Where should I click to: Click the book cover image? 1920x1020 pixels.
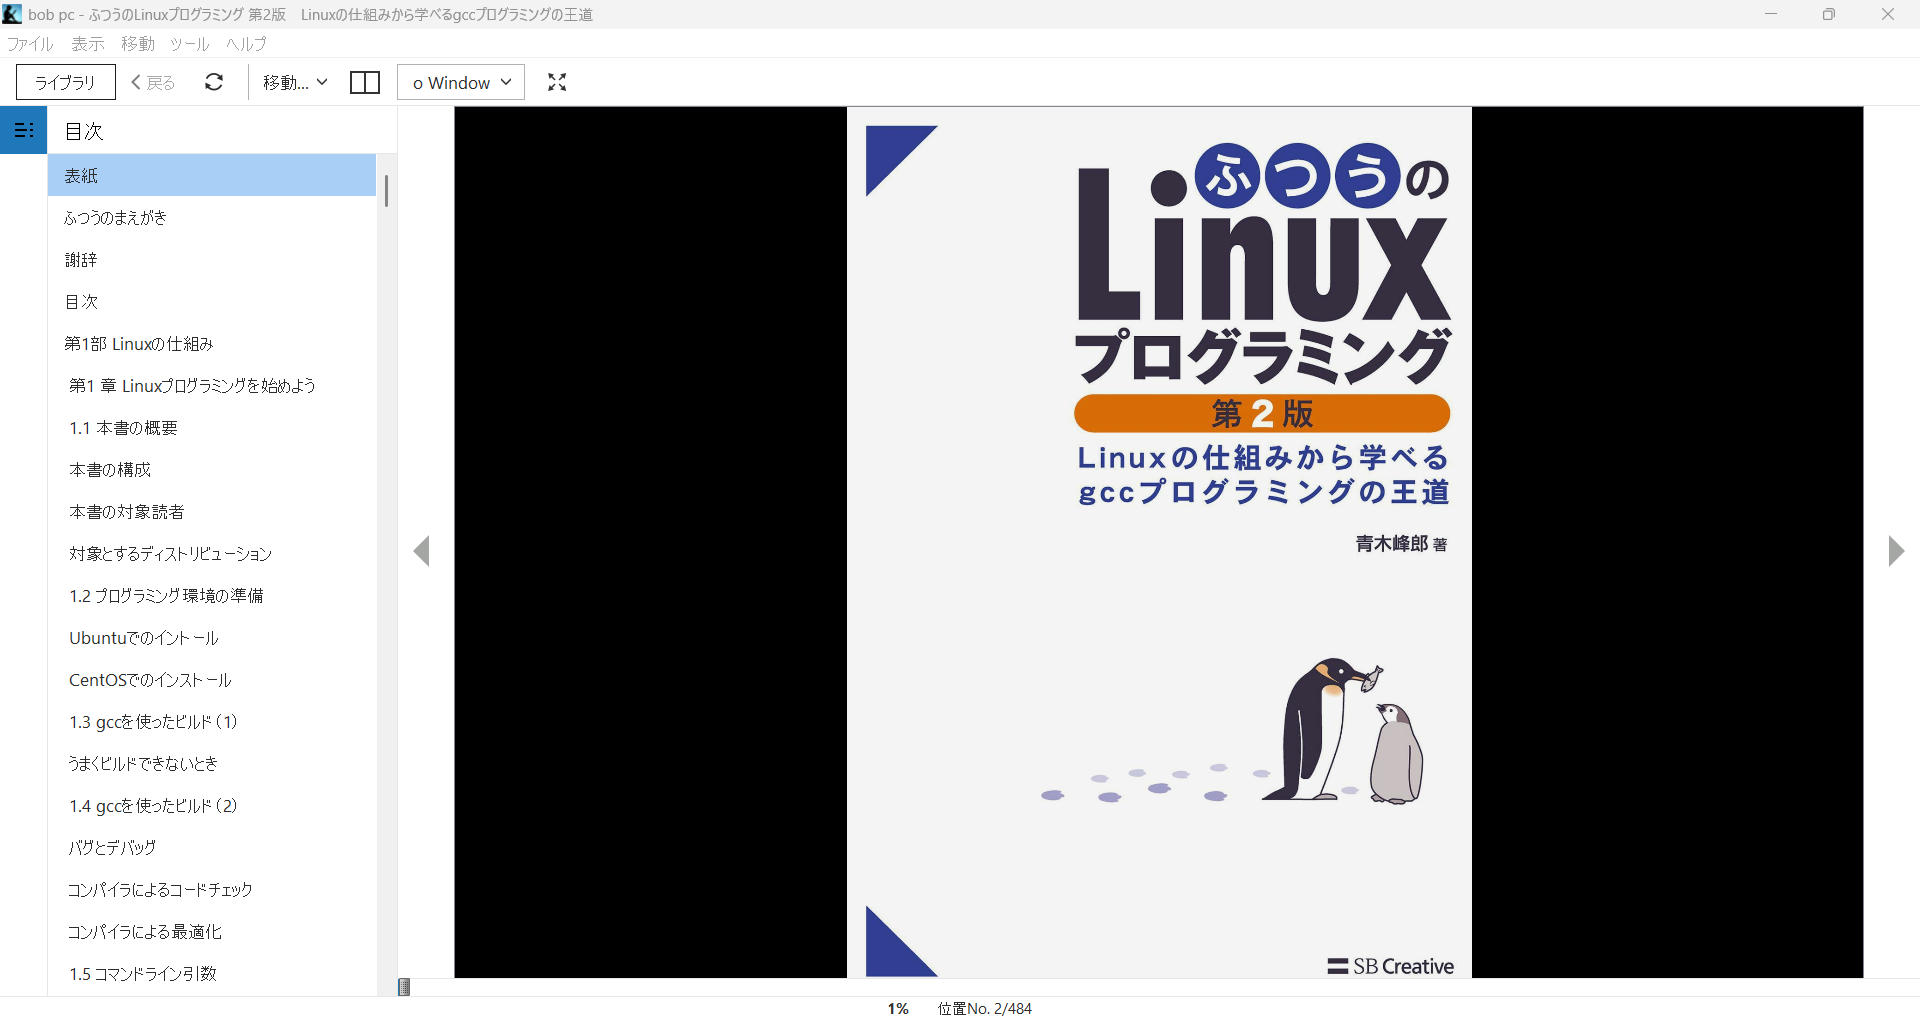pos(1159,542)
